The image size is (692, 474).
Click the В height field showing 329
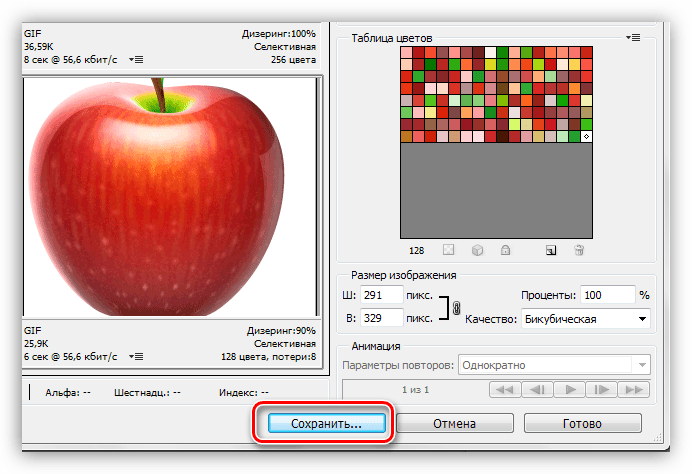tap(382, 318)
